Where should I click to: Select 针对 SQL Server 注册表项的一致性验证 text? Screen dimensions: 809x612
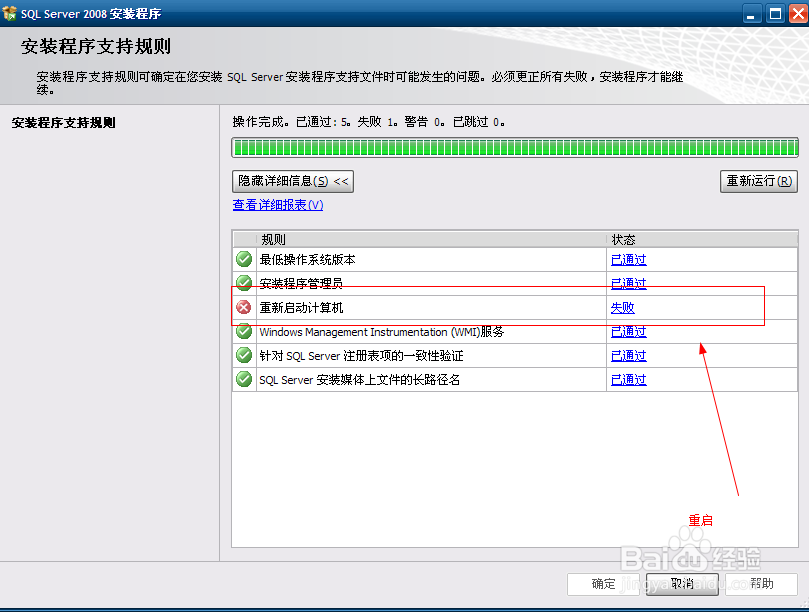[361, 356]
